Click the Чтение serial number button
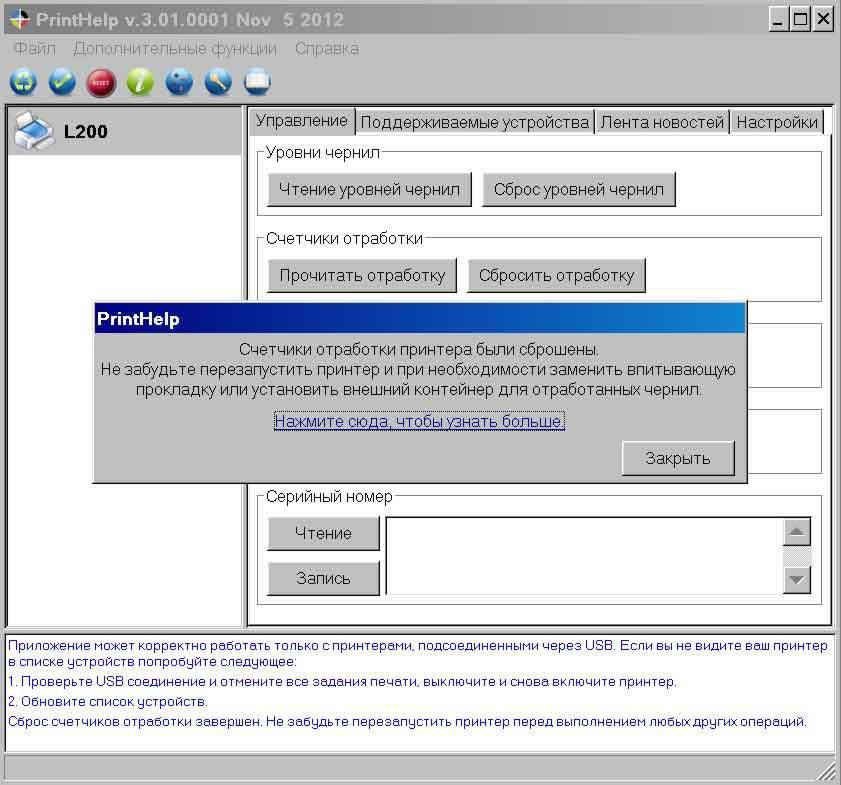 323,534
